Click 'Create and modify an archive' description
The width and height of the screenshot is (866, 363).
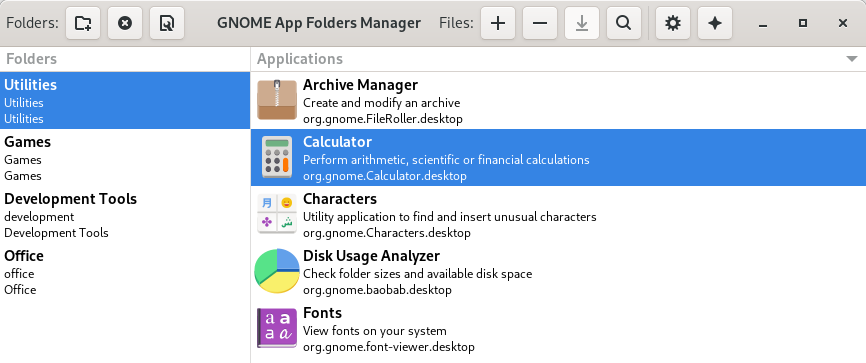click(382, 103)
